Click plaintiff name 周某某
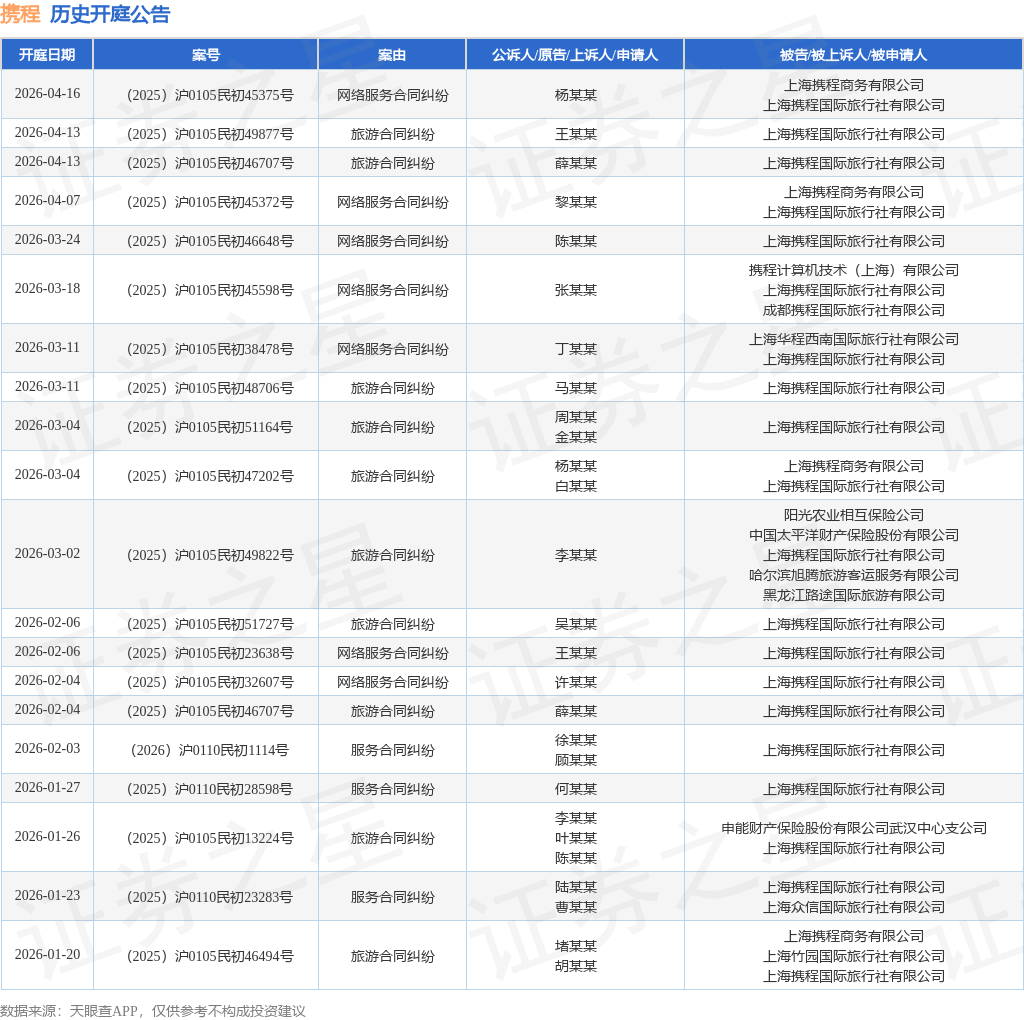Screen dimensions: 1024x1020 575,417
